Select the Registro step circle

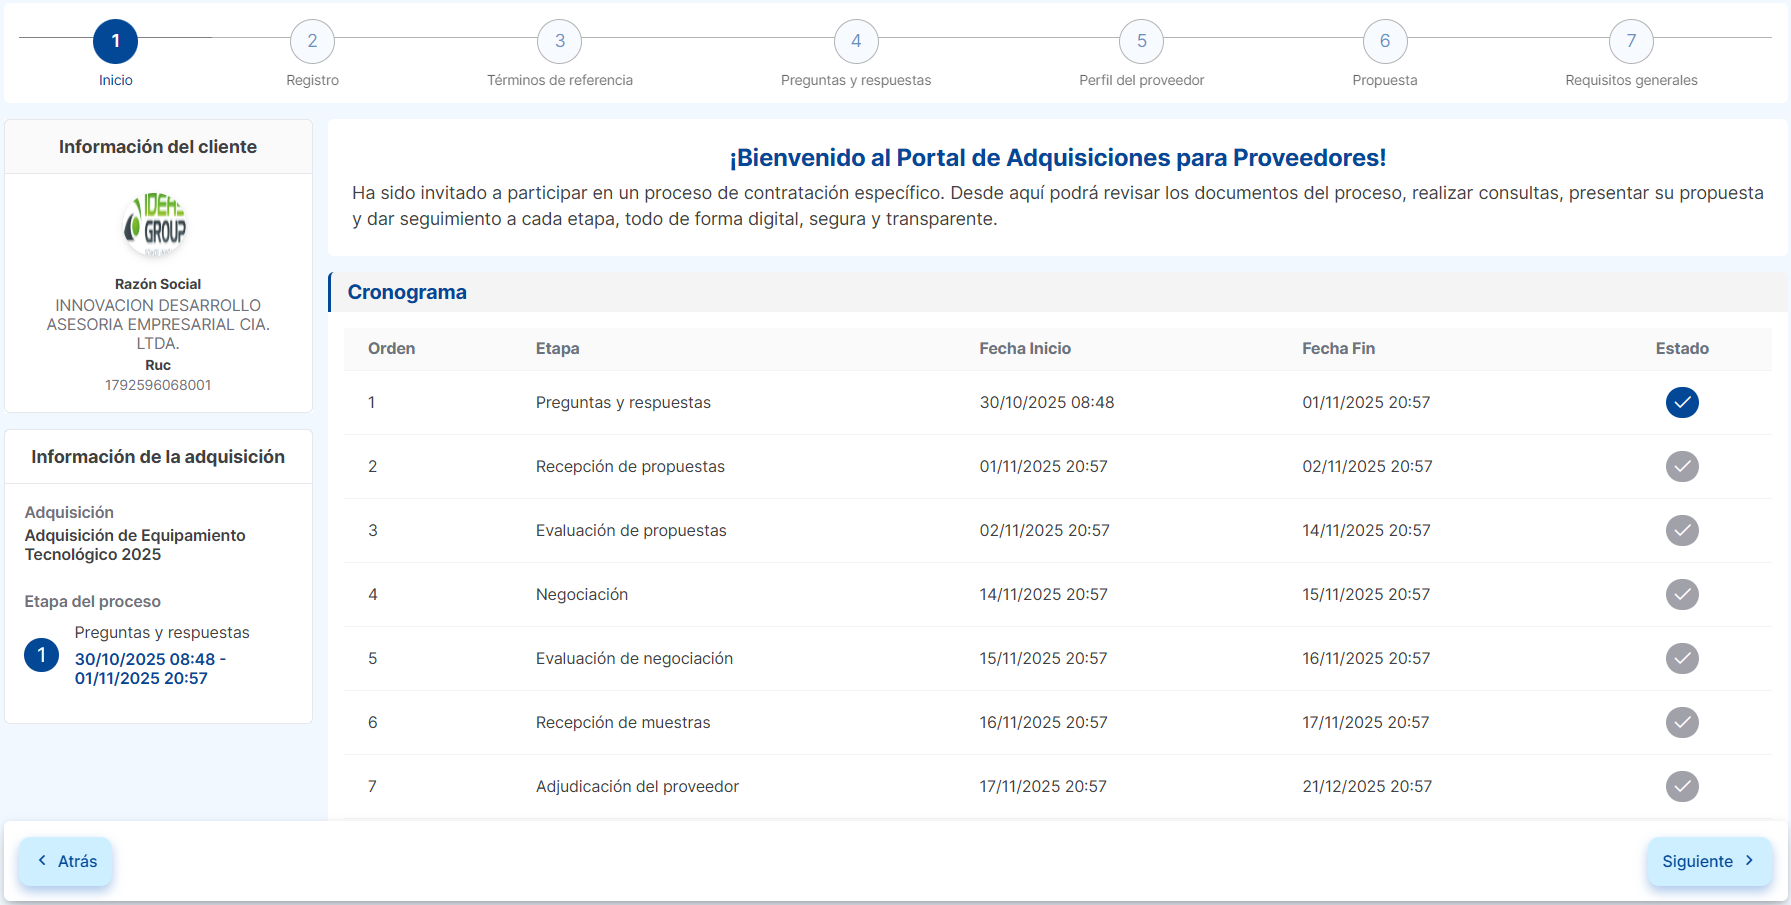coord(312,41)
